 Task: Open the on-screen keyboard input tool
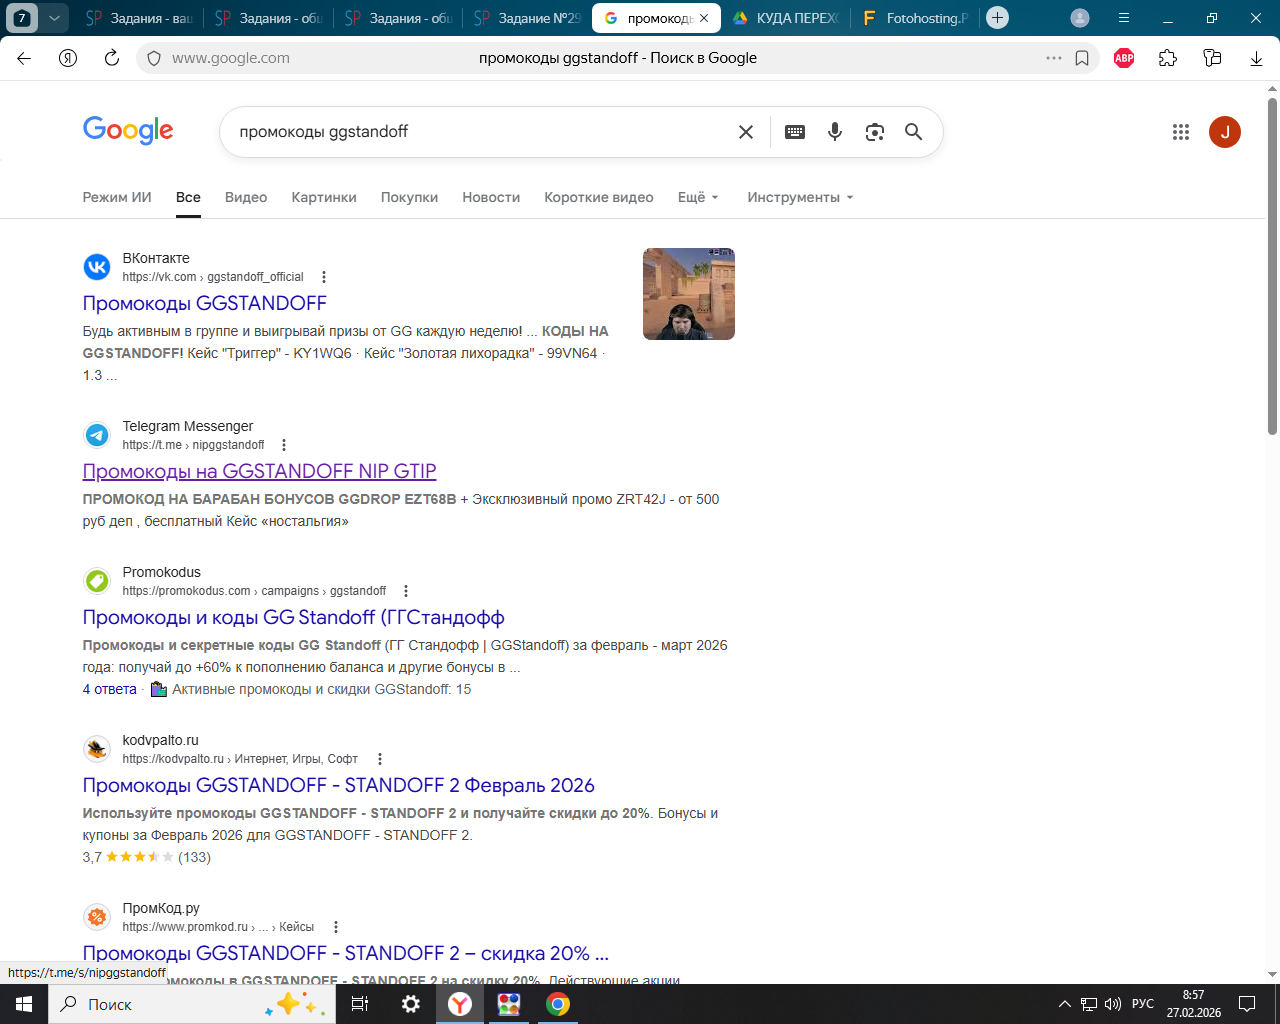pyautogui.click(x=795, y=132)
